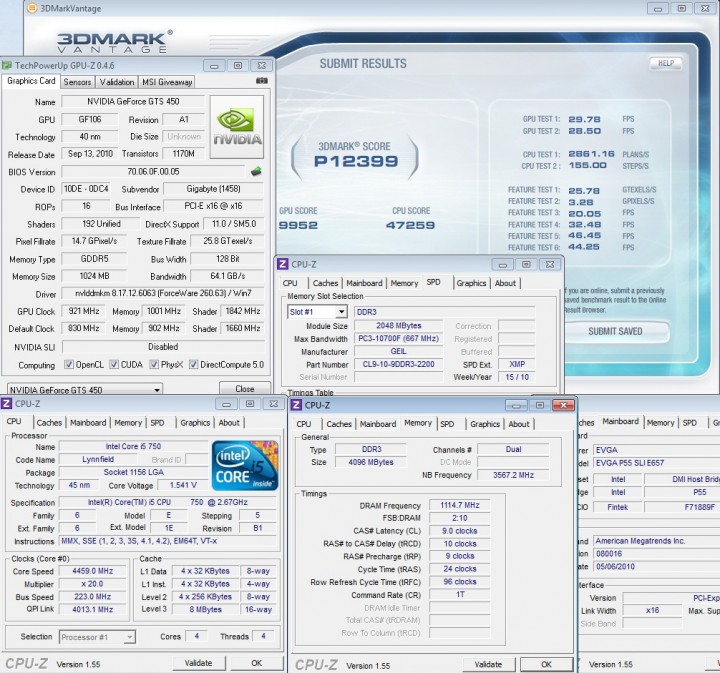
Task: Minimize the GPU-Z window
Action: coord(214,66)
